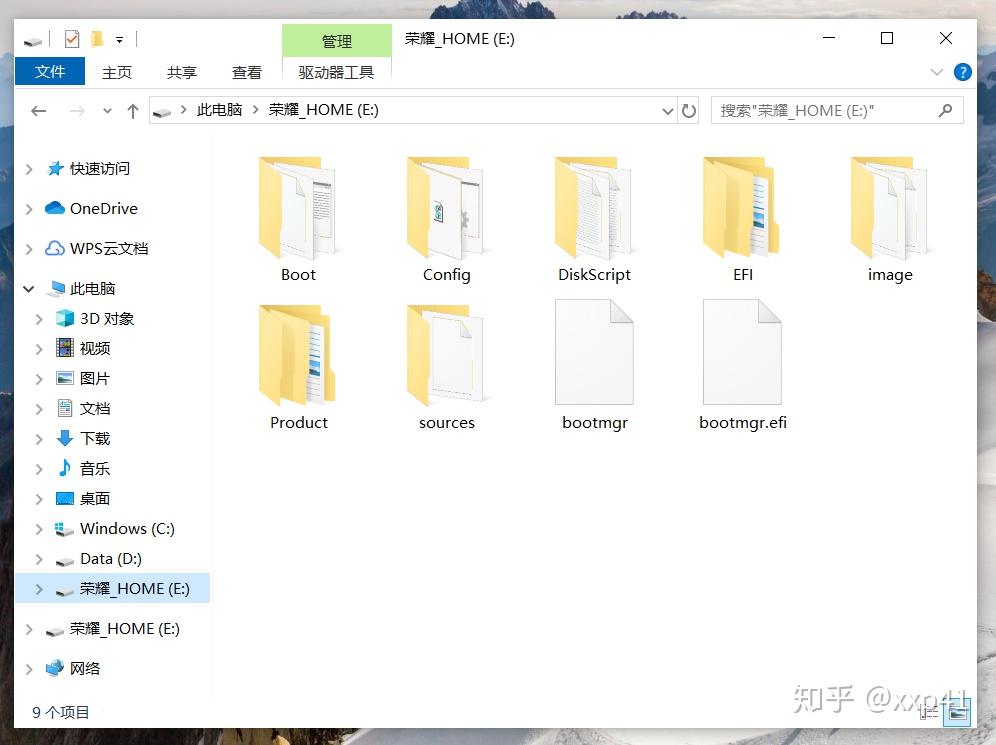Open the address bar history dropdown
Screen dimensions: 996x745
point(667,111)
